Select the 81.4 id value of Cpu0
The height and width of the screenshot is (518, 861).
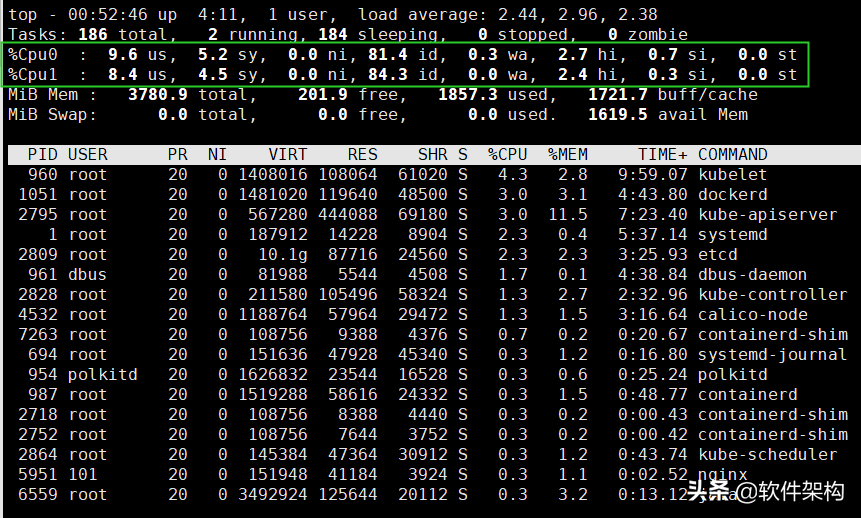[387, 54]
